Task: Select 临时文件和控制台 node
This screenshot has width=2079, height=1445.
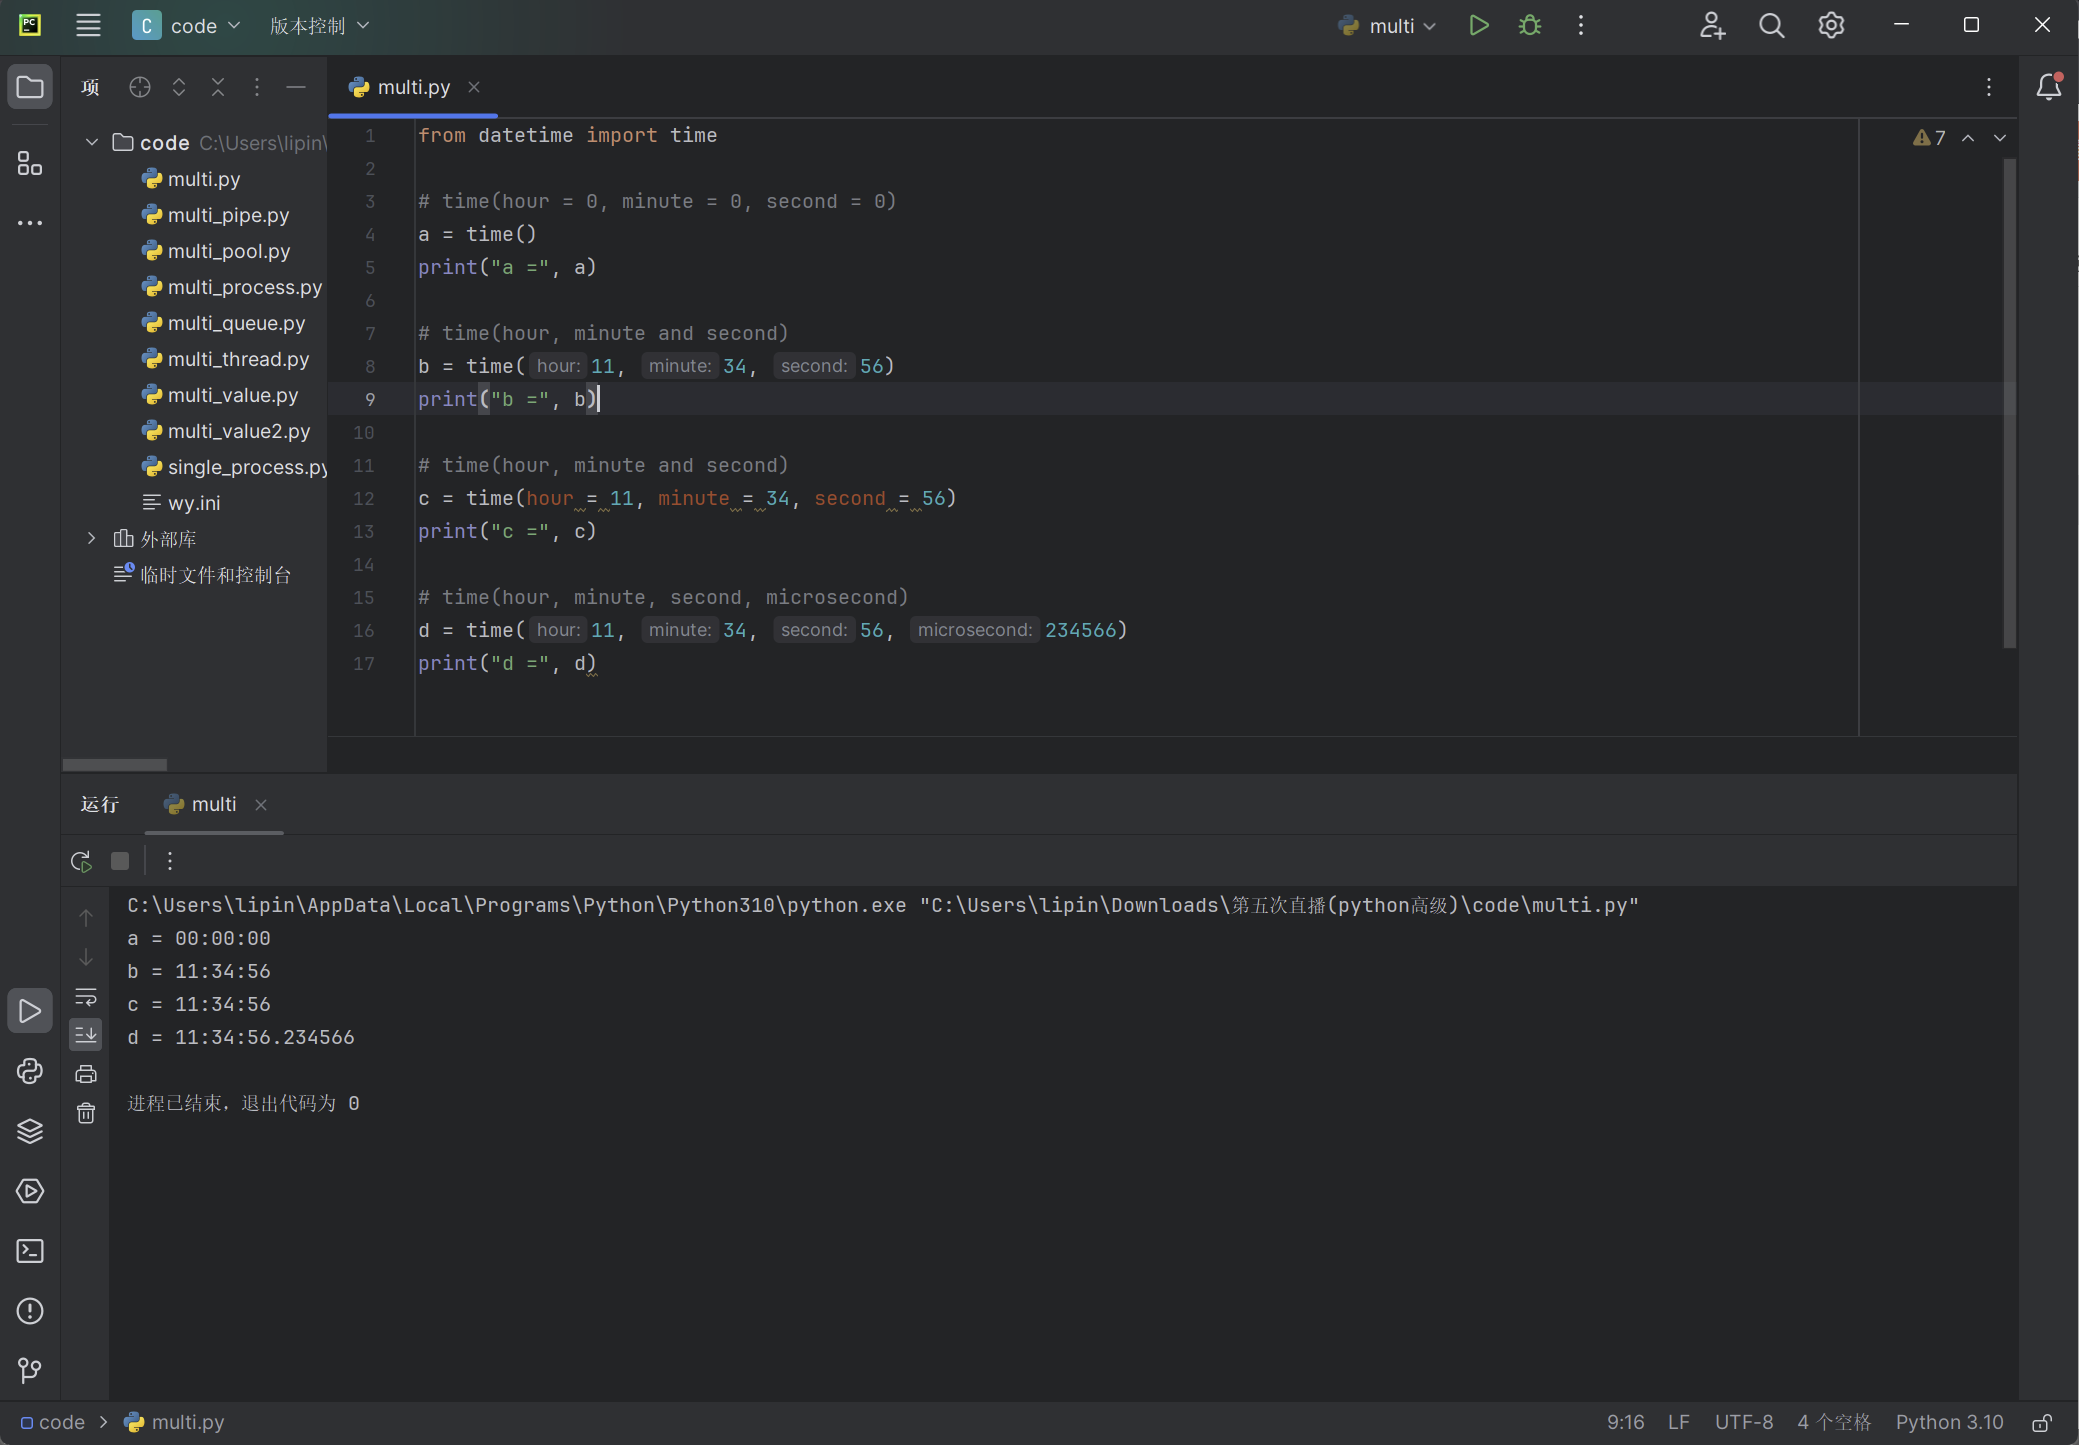Action: tap(216, 575)
